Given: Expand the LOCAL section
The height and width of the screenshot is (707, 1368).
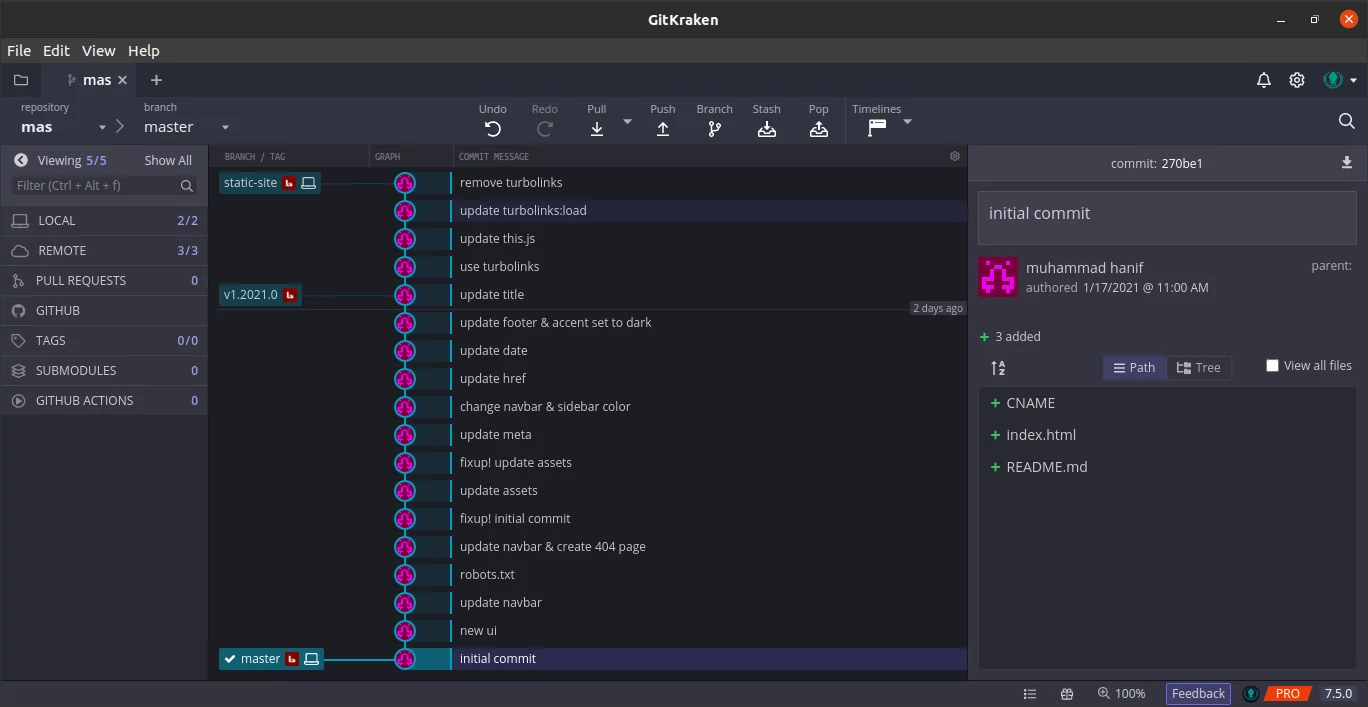Looking at the screenshot, I should [104, 221].
